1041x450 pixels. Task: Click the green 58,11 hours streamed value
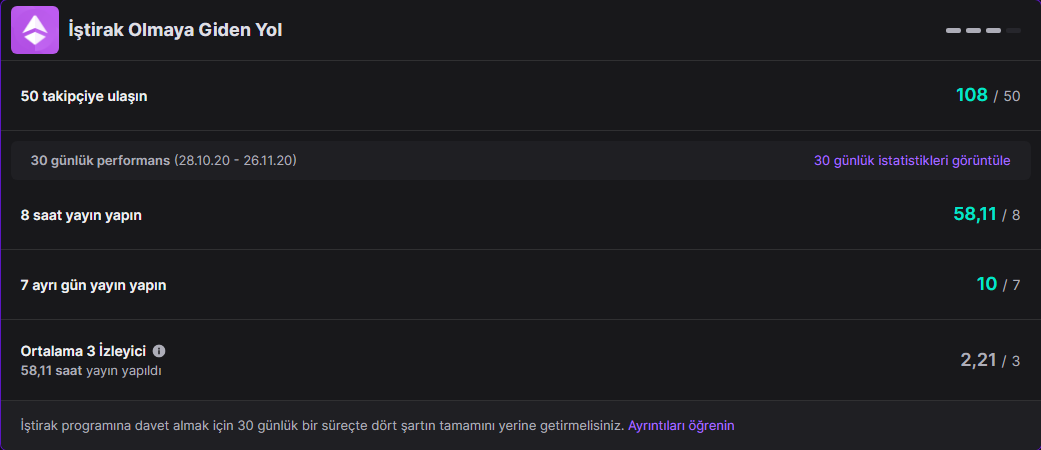974,213
